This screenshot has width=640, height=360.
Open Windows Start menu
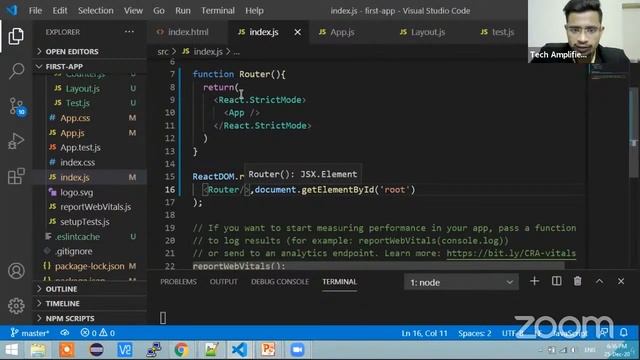point(11,350)
